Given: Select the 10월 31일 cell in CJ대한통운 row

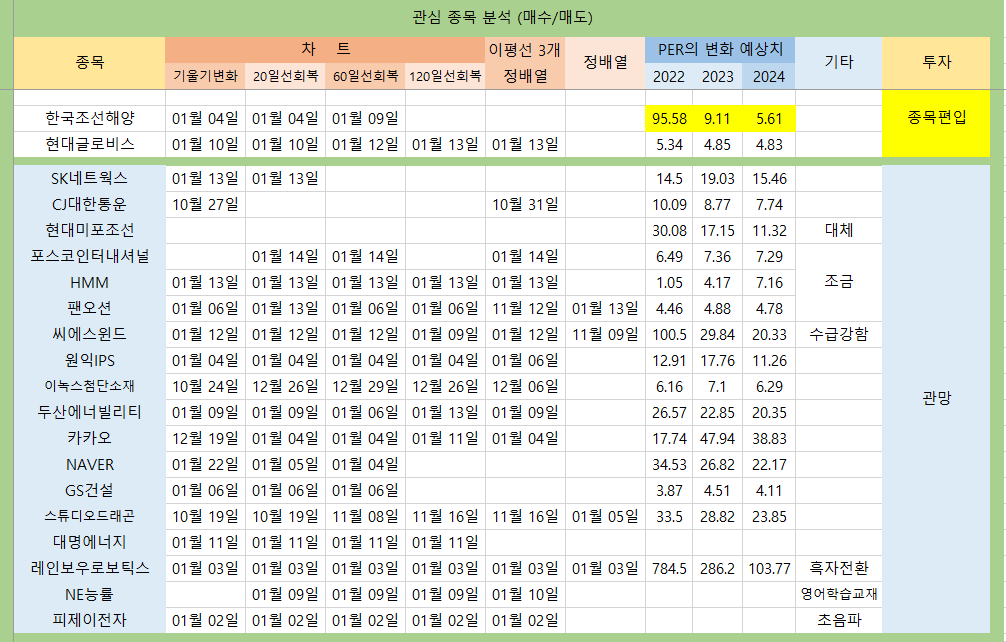Looking at the screenshot, I should tap(525, 205).
